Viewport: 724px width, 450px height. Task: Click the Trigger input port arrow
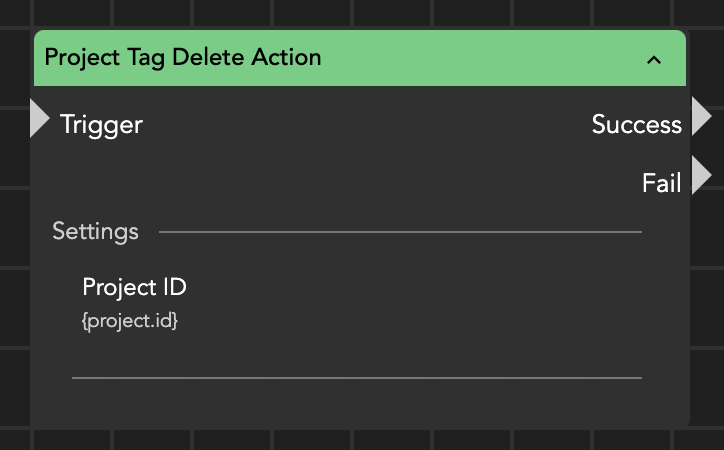coord(40,119)
